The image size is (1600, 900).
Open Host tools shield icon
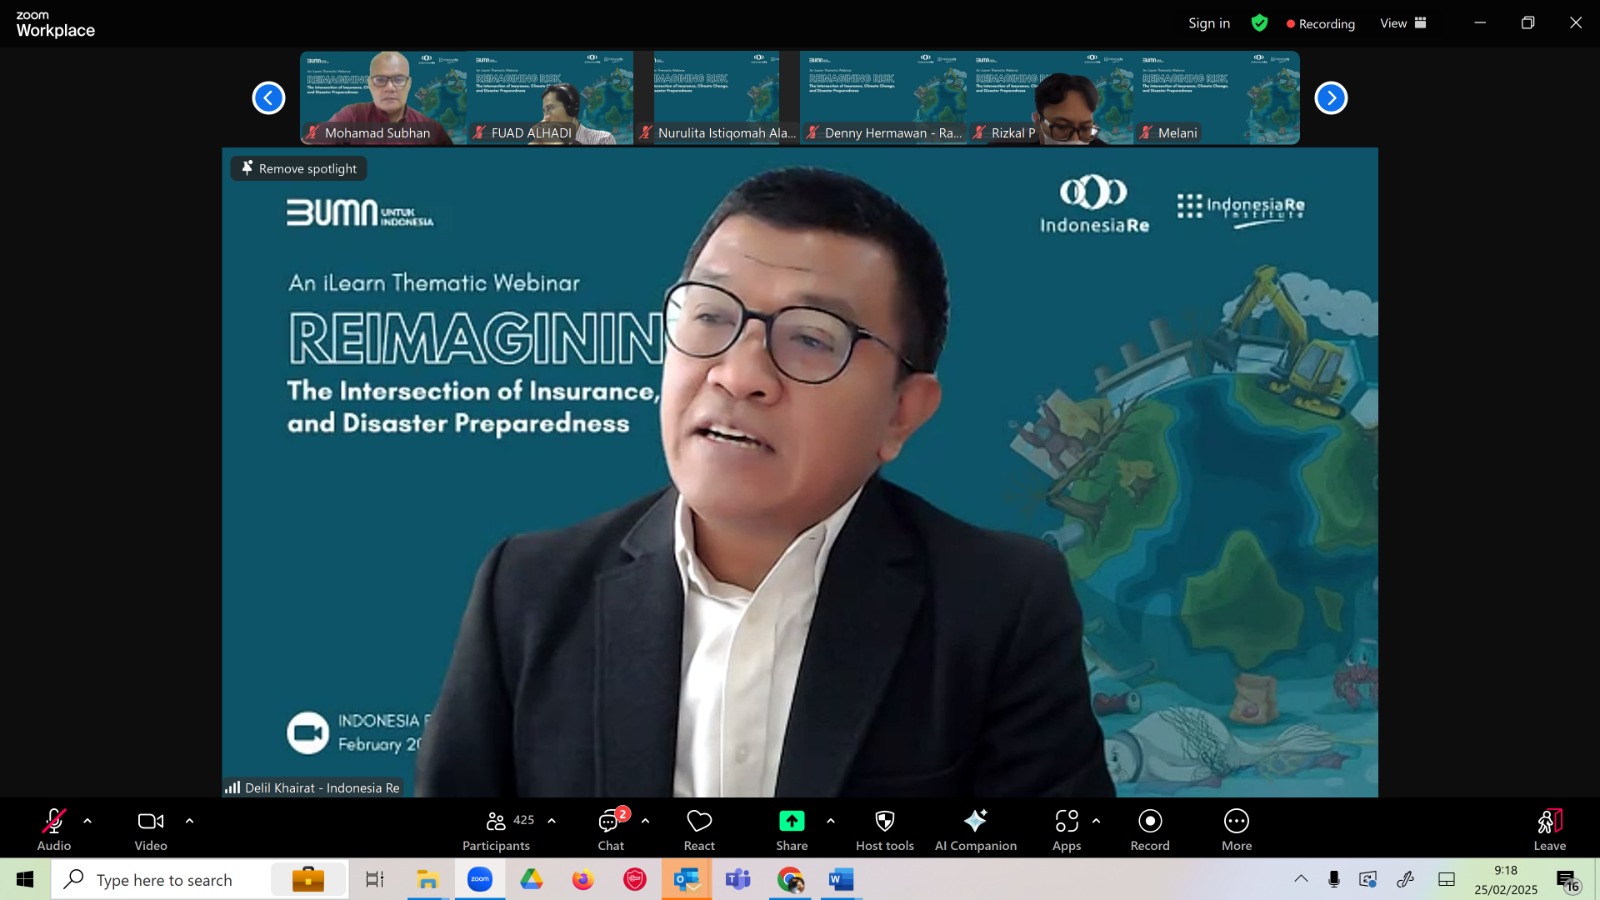(885, 821)
